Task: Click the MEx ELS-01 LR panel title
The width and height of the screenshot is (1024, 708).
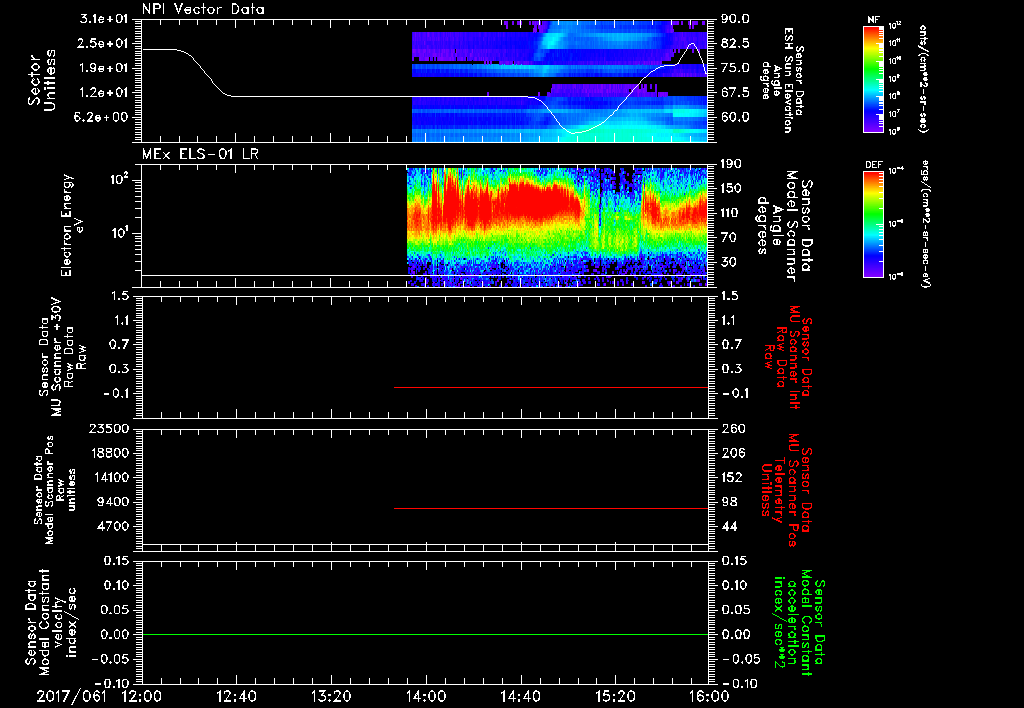Action: point(200,154)
